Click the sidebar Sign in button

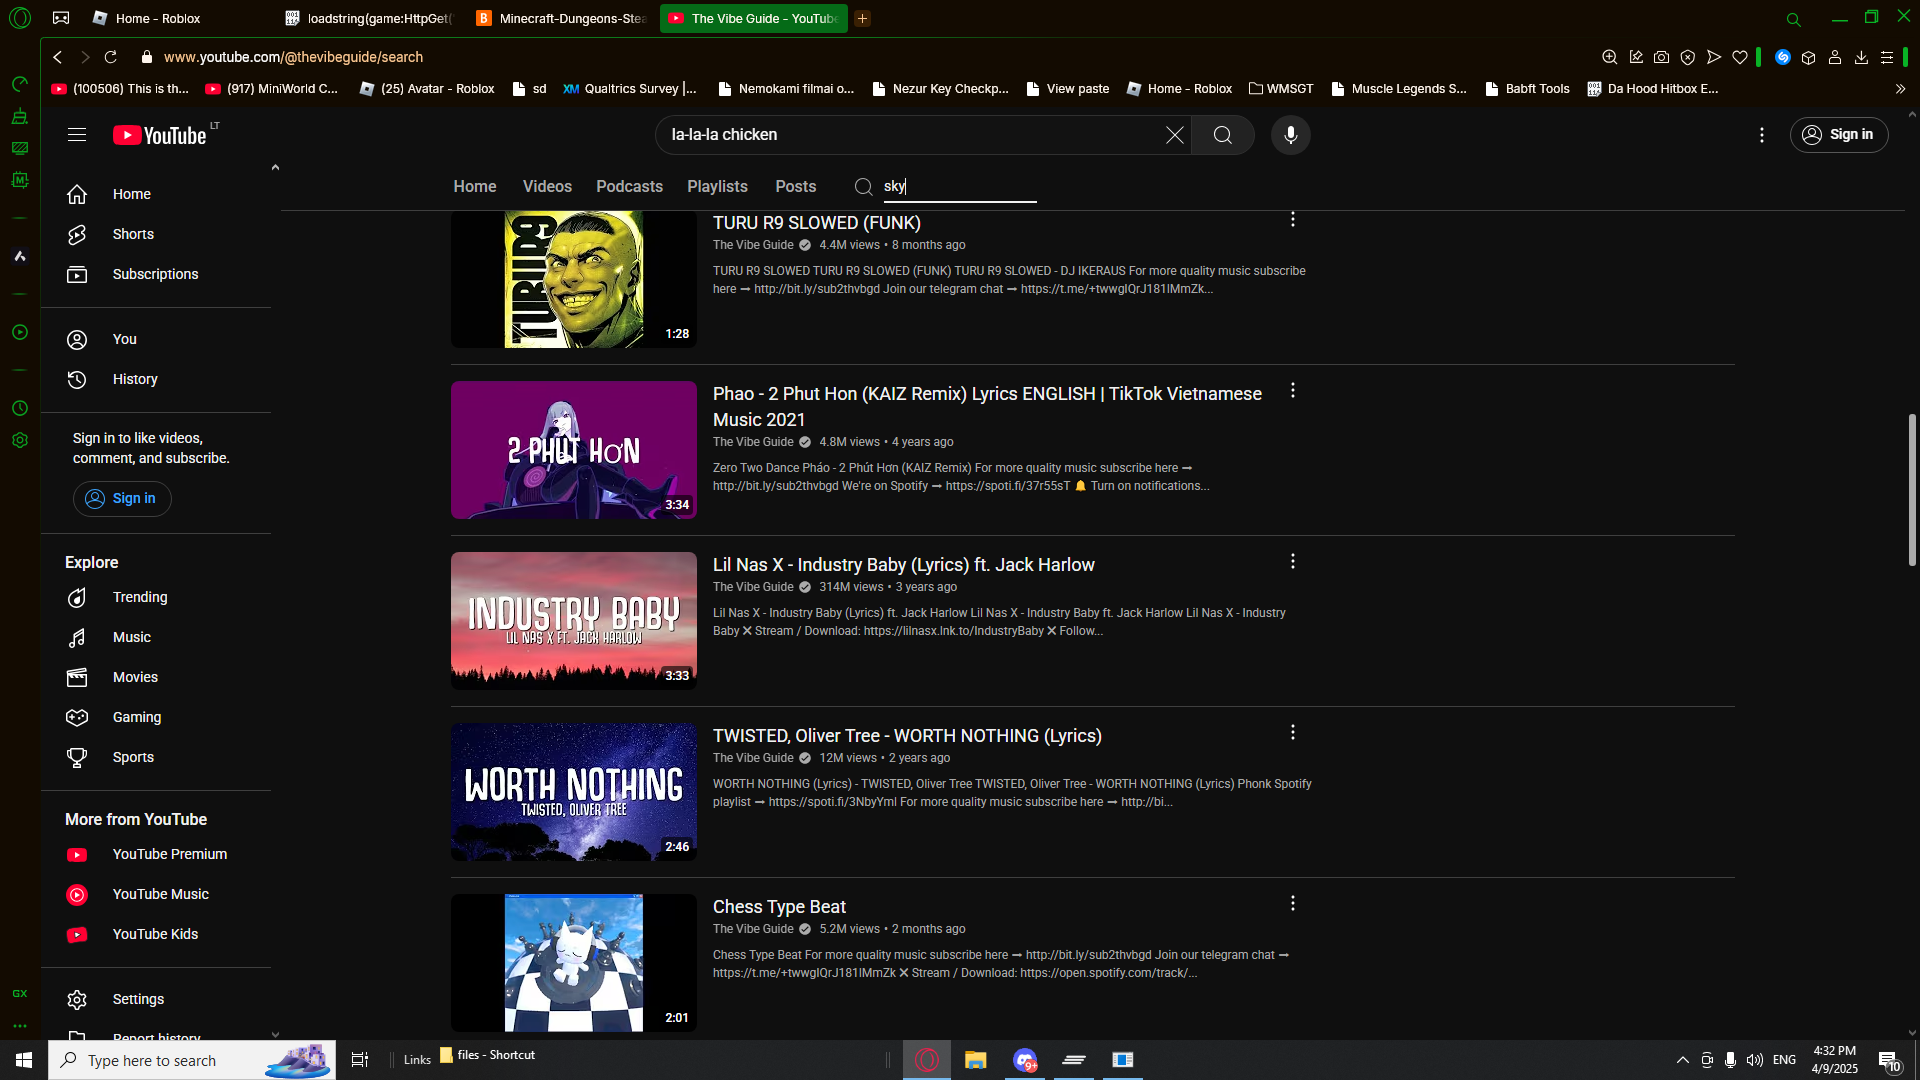coord(122,499)
